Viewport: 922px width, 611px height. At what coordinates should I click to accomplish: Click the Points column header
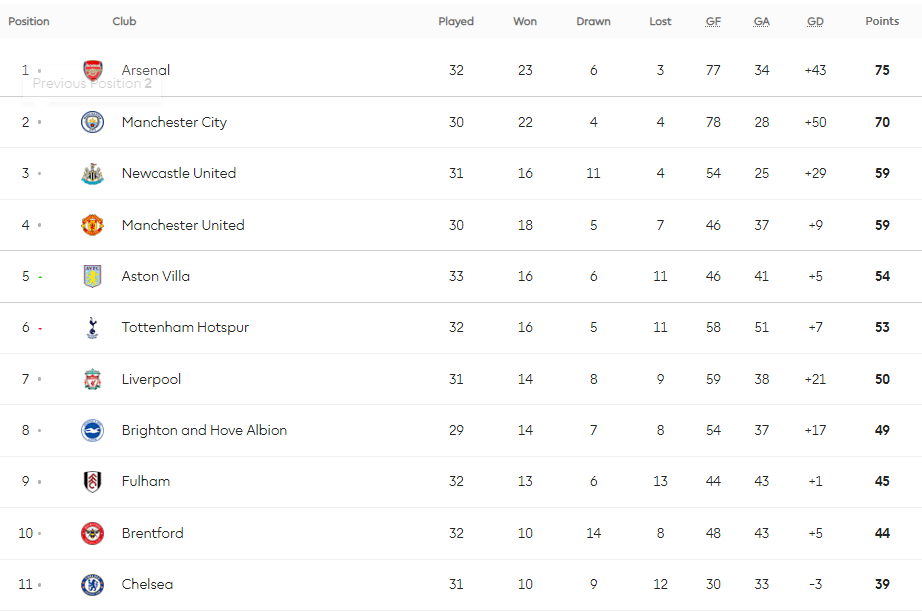[882, 21]
